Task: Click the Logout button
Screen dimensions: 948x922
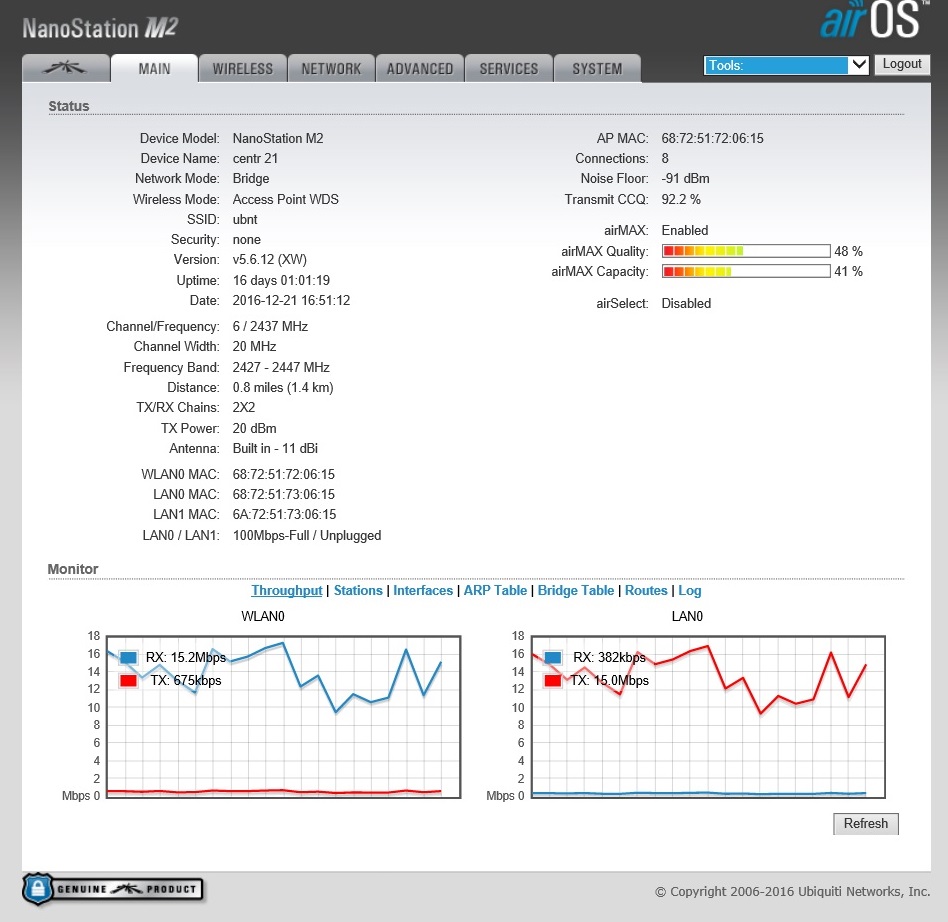Action: point(901,64)
